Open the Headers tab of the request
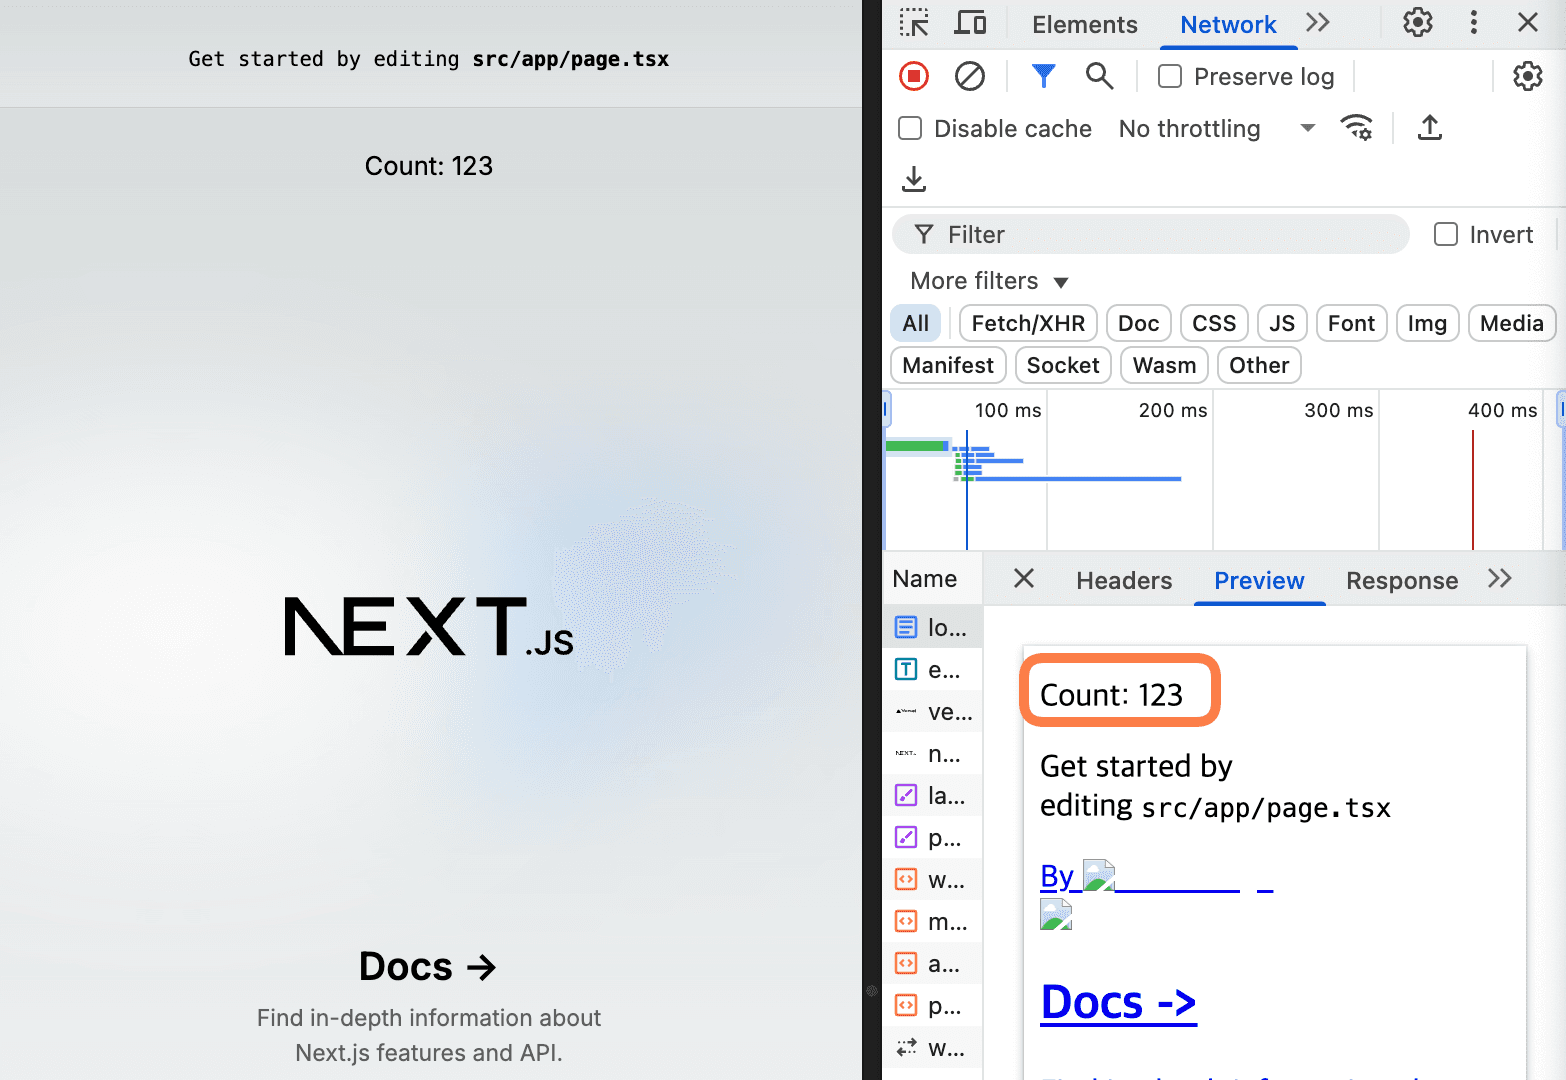The image size is (1566, 1080). 1123,581
